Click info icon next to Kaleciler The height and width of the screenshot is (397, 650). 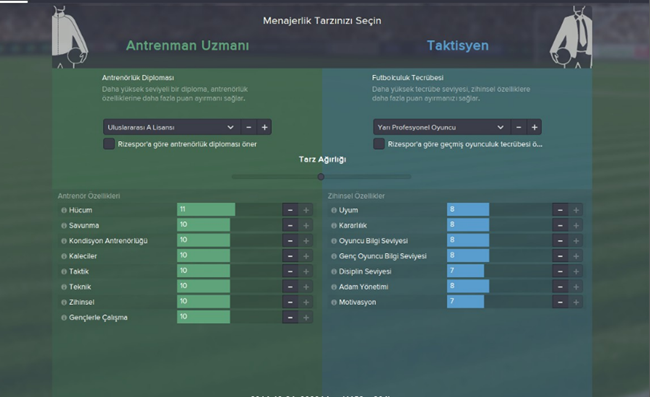tap(64, 256)
